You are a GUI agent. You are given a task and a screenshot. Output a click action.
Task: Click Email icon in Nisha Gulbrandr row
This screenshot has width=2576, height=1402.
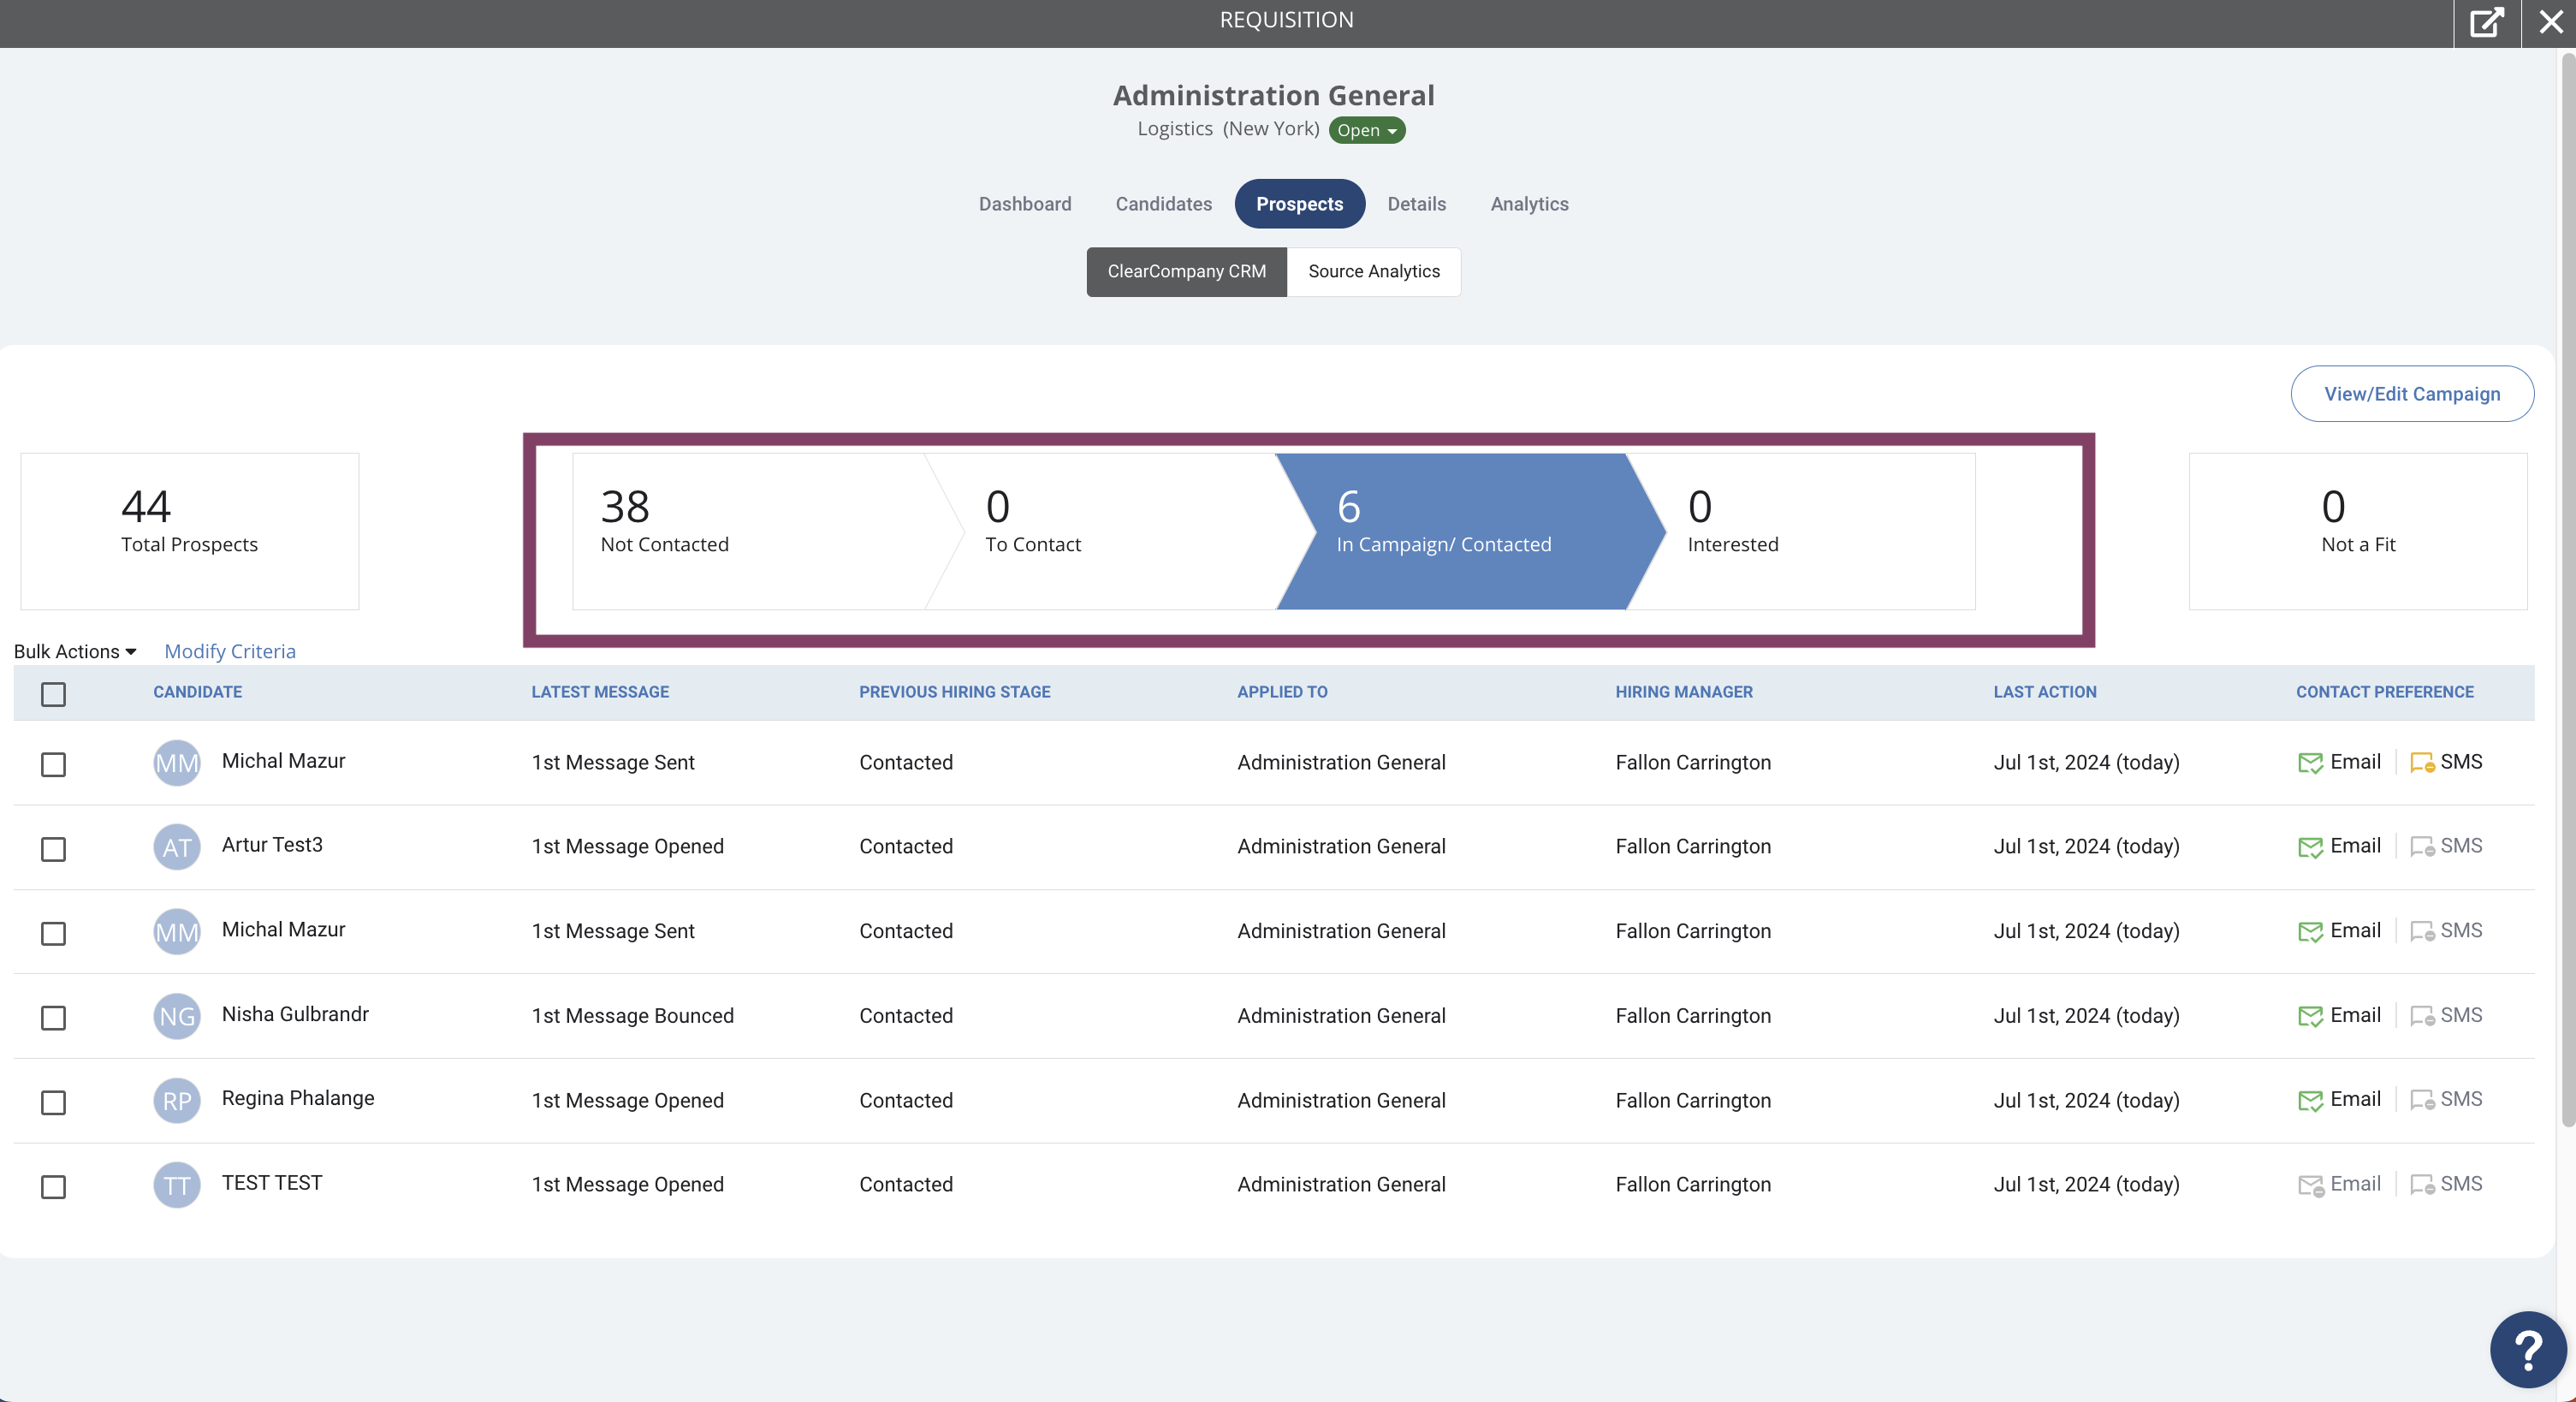2310,1017
